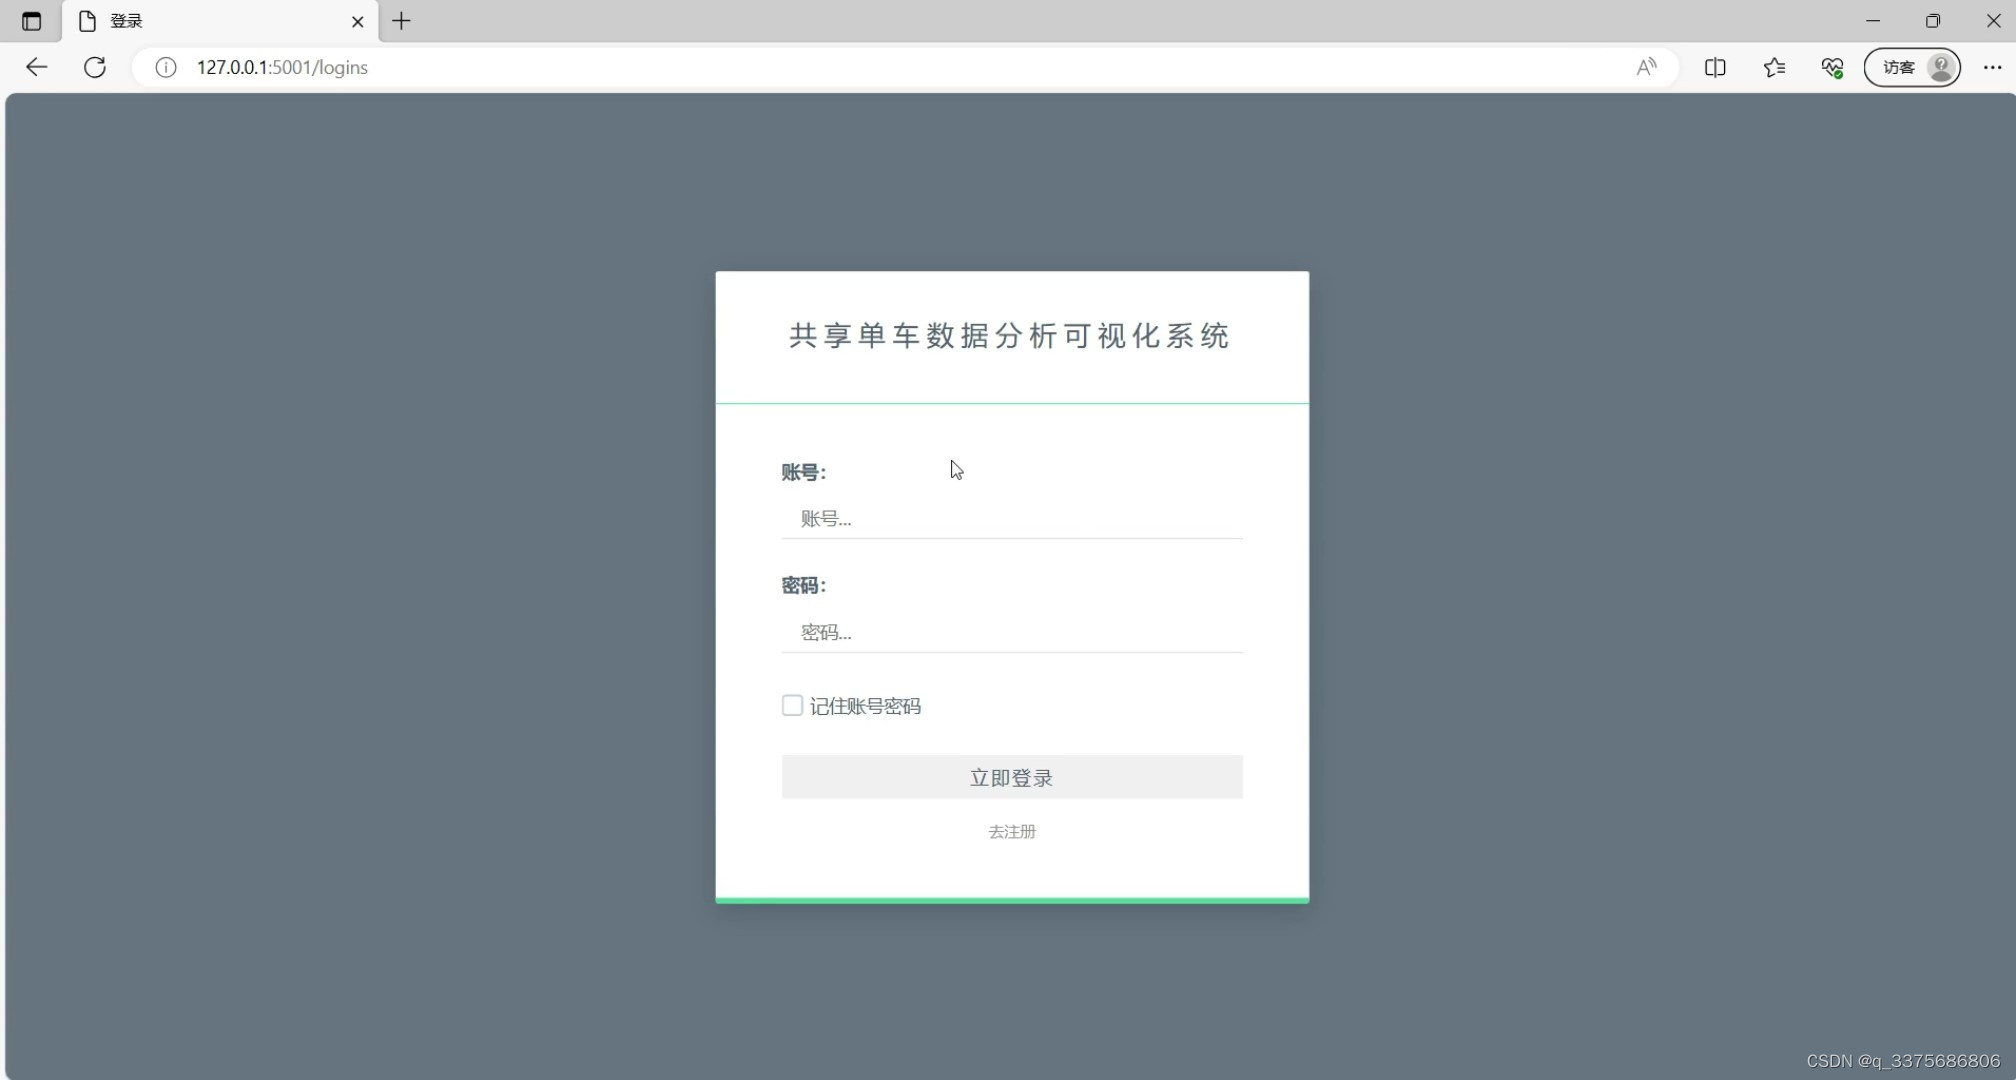Screen dimensions: 2016x1080
Task: Open a new browser tab with plus icon
Action: point(402,21)
